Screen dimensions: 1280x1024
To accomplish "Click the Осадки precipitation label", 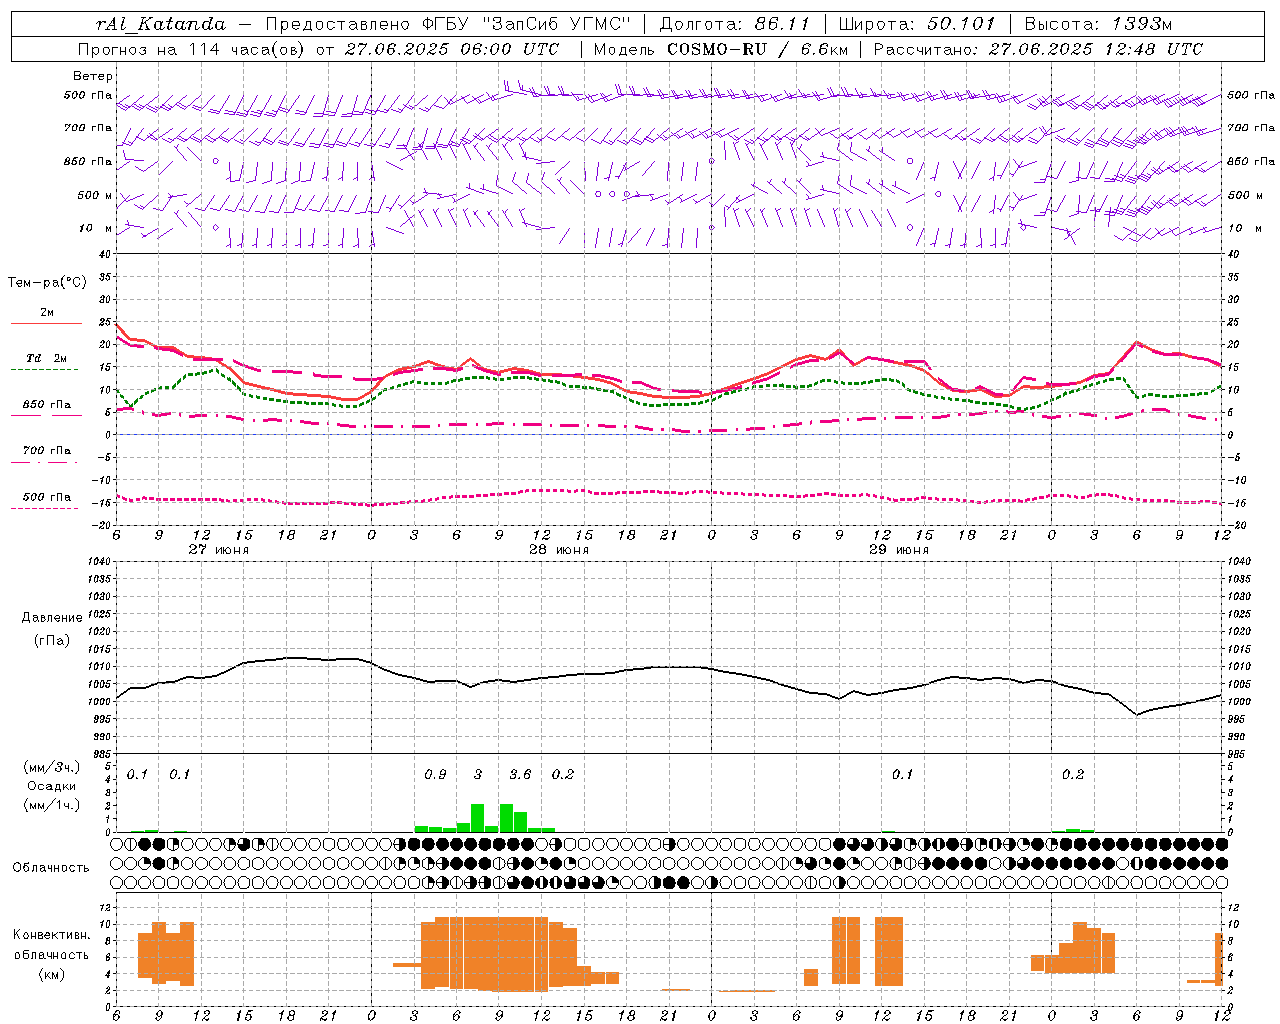I will click(51, 786).
